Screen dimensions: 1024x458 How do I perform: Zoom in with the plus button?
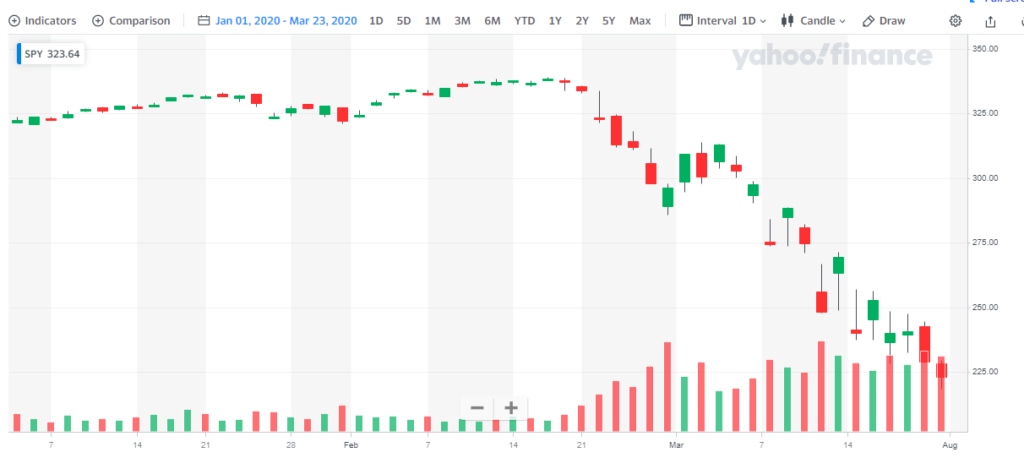click(x=511, y=408)
